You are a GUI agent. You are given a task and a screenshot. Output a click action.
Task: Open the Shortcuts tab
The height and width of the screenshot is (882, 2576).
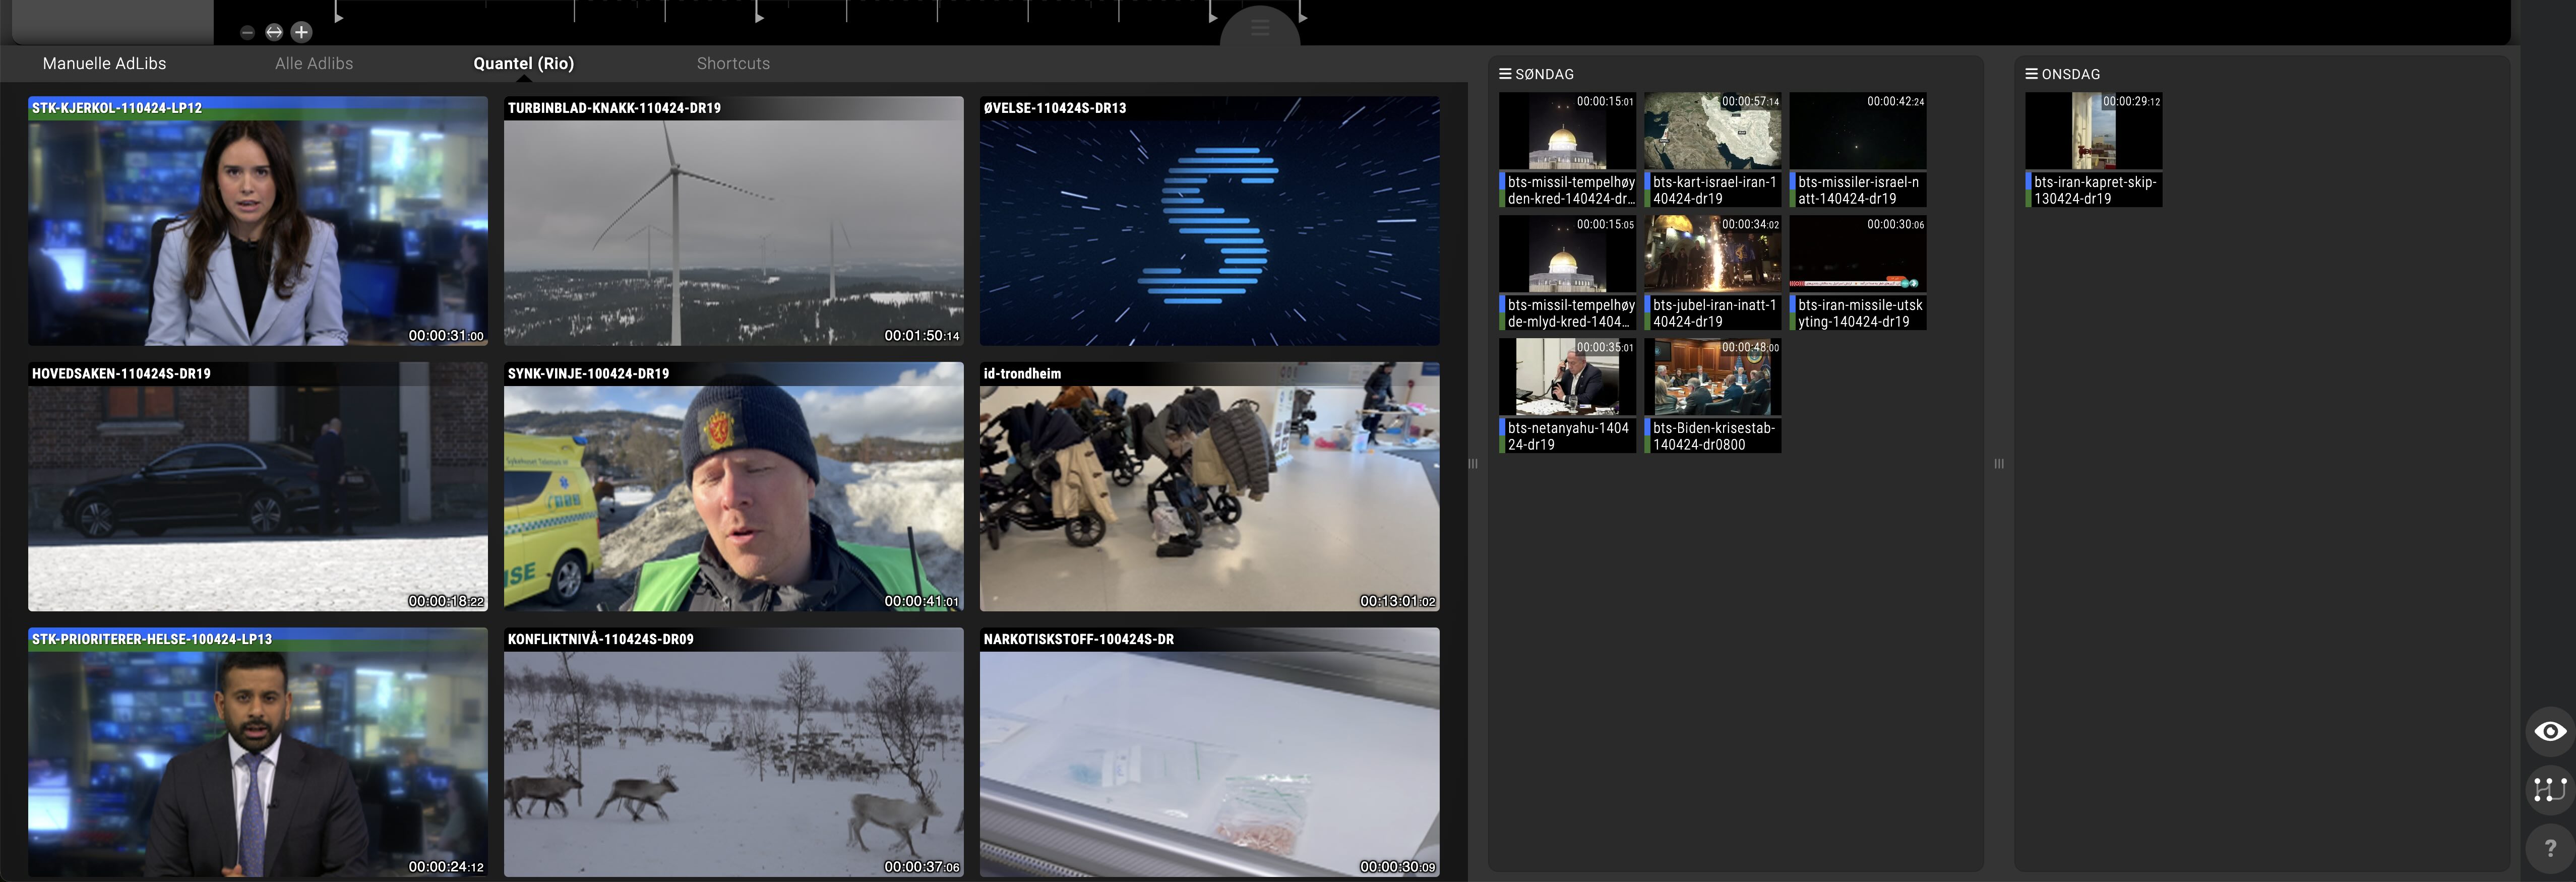733,63
